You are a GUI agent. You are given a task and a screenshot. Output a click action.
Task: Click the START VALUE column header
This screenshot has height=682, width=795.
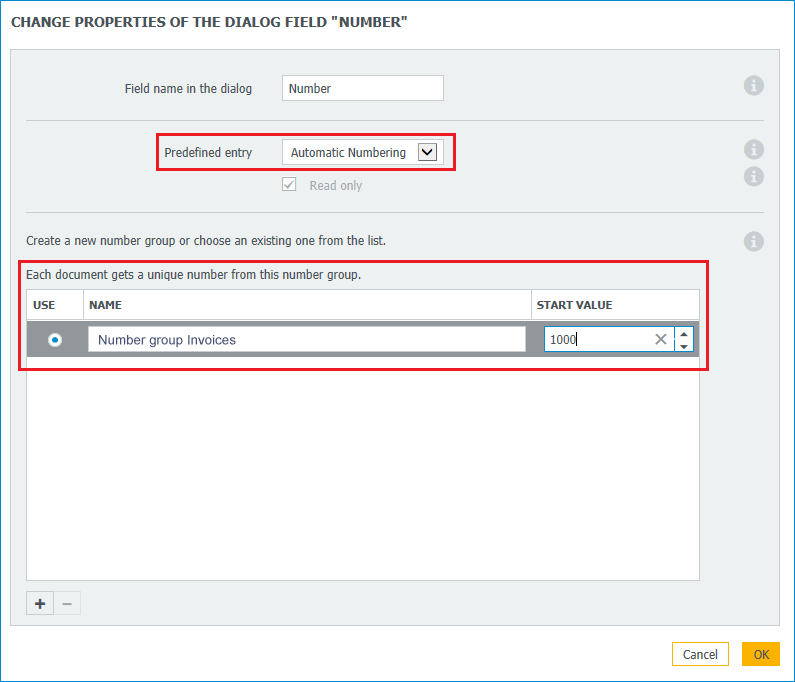[574, 305]
